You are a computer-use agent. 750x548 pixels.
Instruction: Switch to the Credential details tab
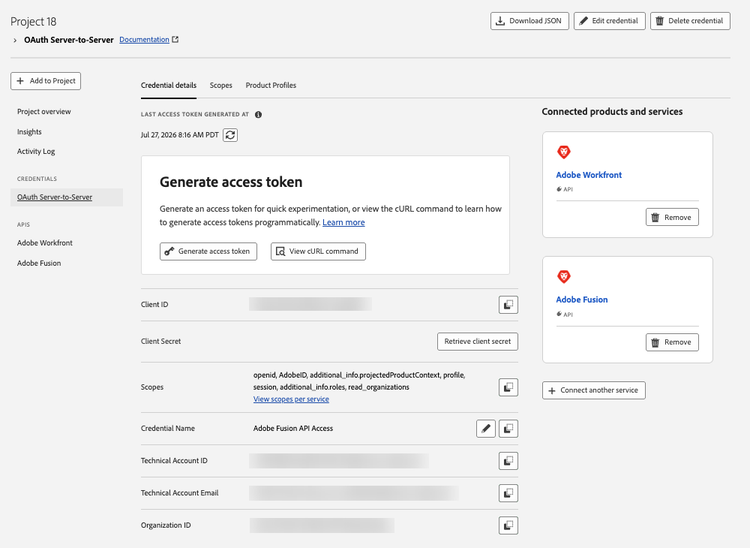tap(168, 85)
